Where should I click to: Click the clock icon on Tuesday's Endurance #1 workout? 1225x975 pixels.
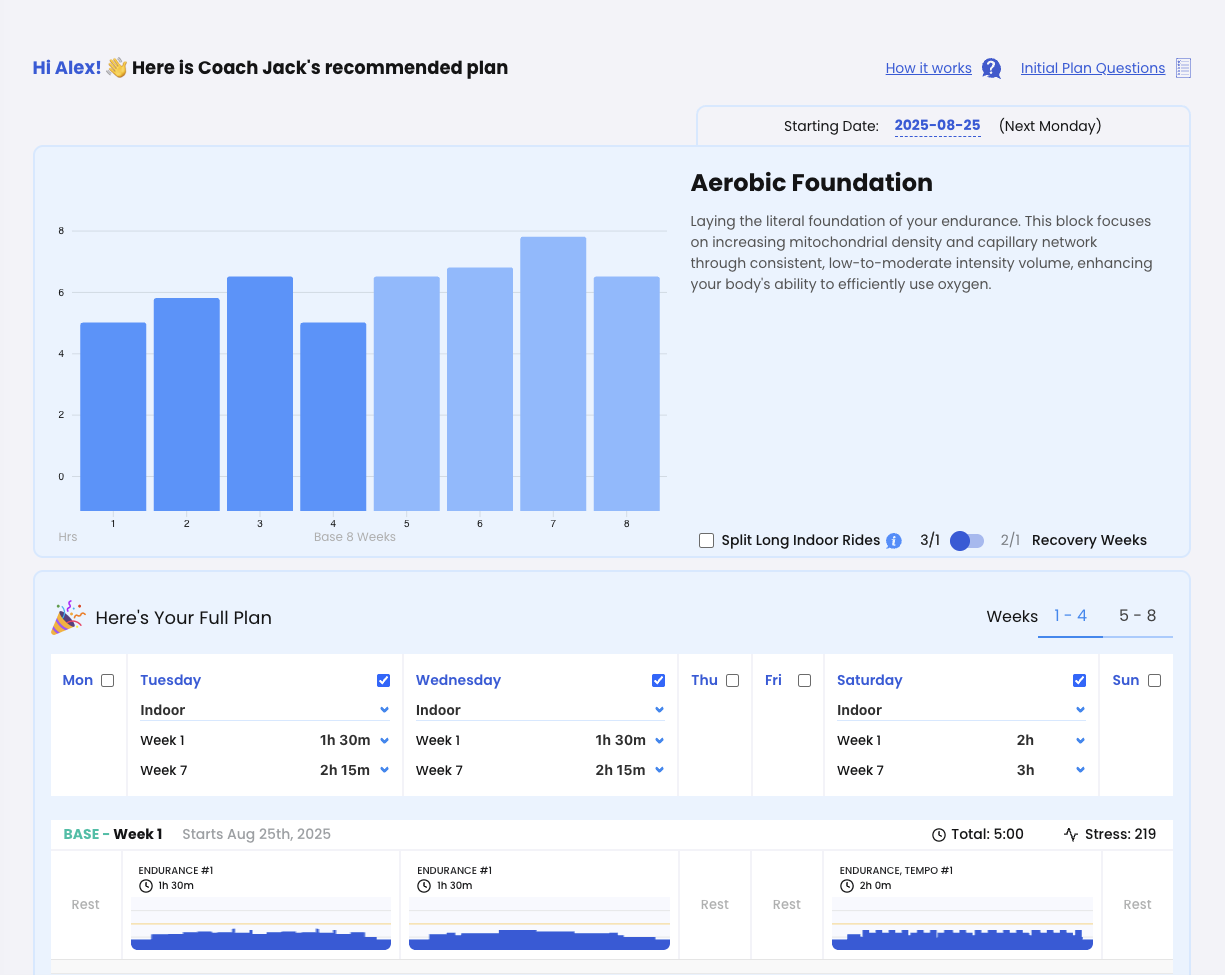coord(146,886)
